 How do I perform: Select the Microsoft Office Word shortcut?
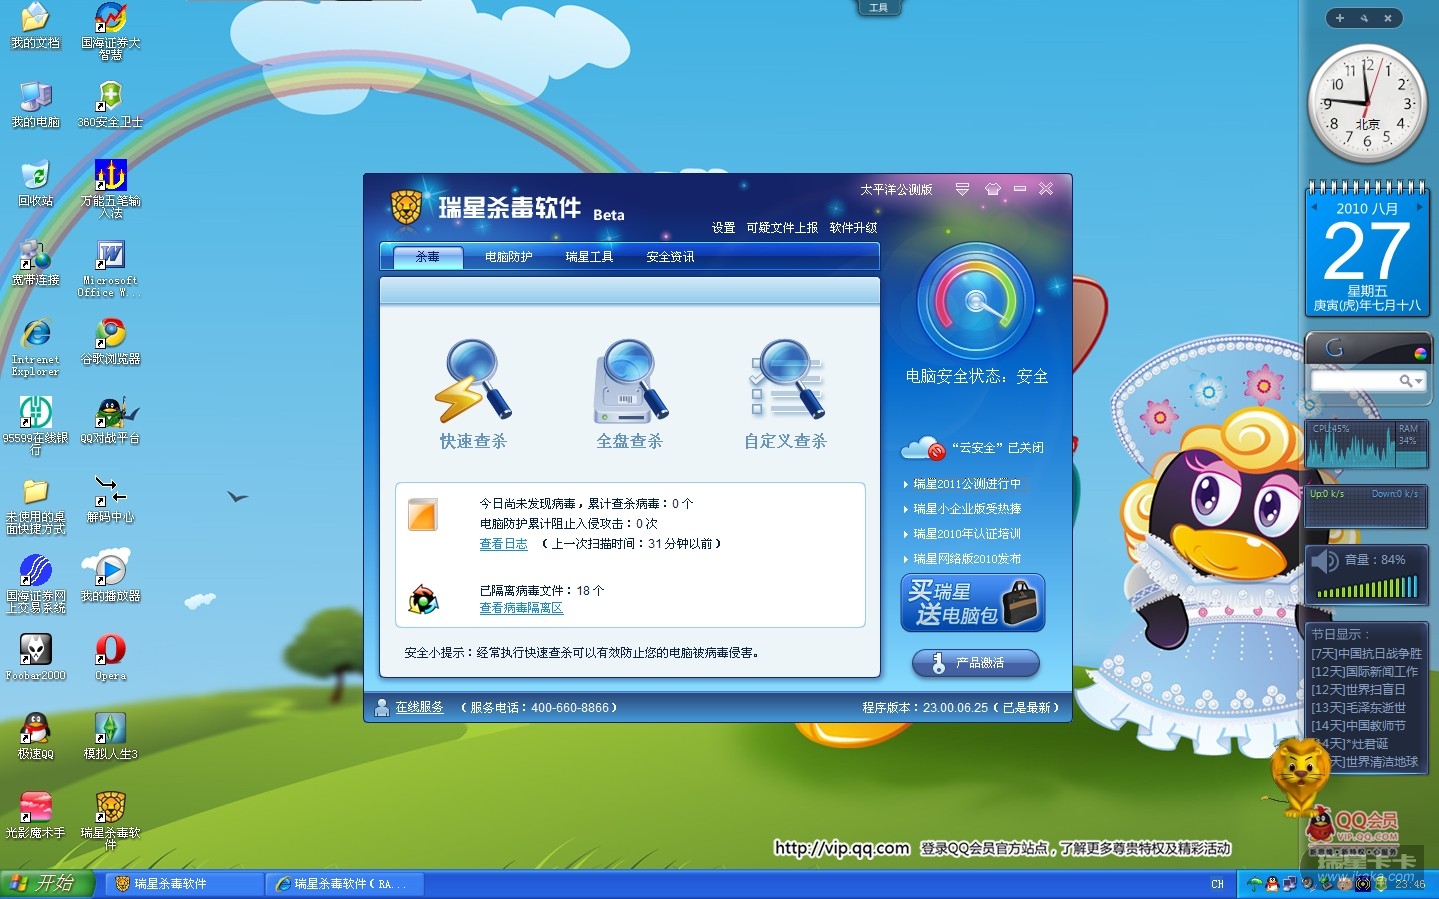110,268
